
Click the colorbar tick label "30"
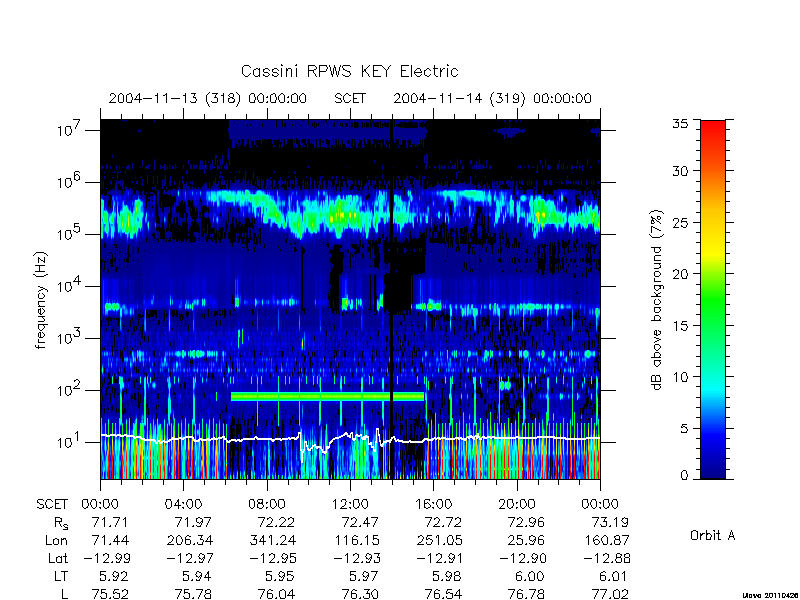click(680, 171)
